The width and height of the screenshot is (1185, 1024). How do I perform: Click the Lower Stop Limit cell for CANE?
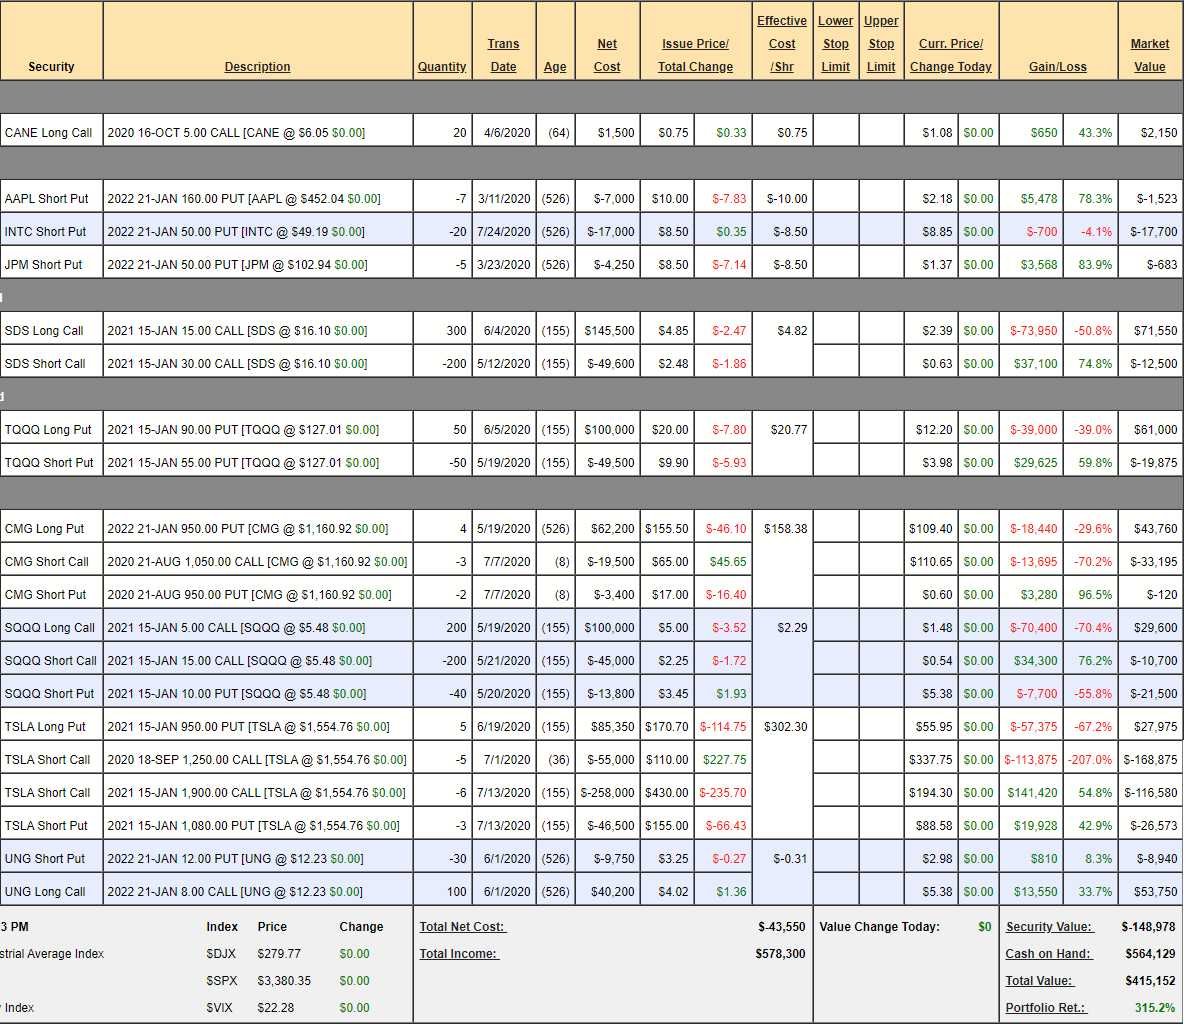[x=835, y=133]
